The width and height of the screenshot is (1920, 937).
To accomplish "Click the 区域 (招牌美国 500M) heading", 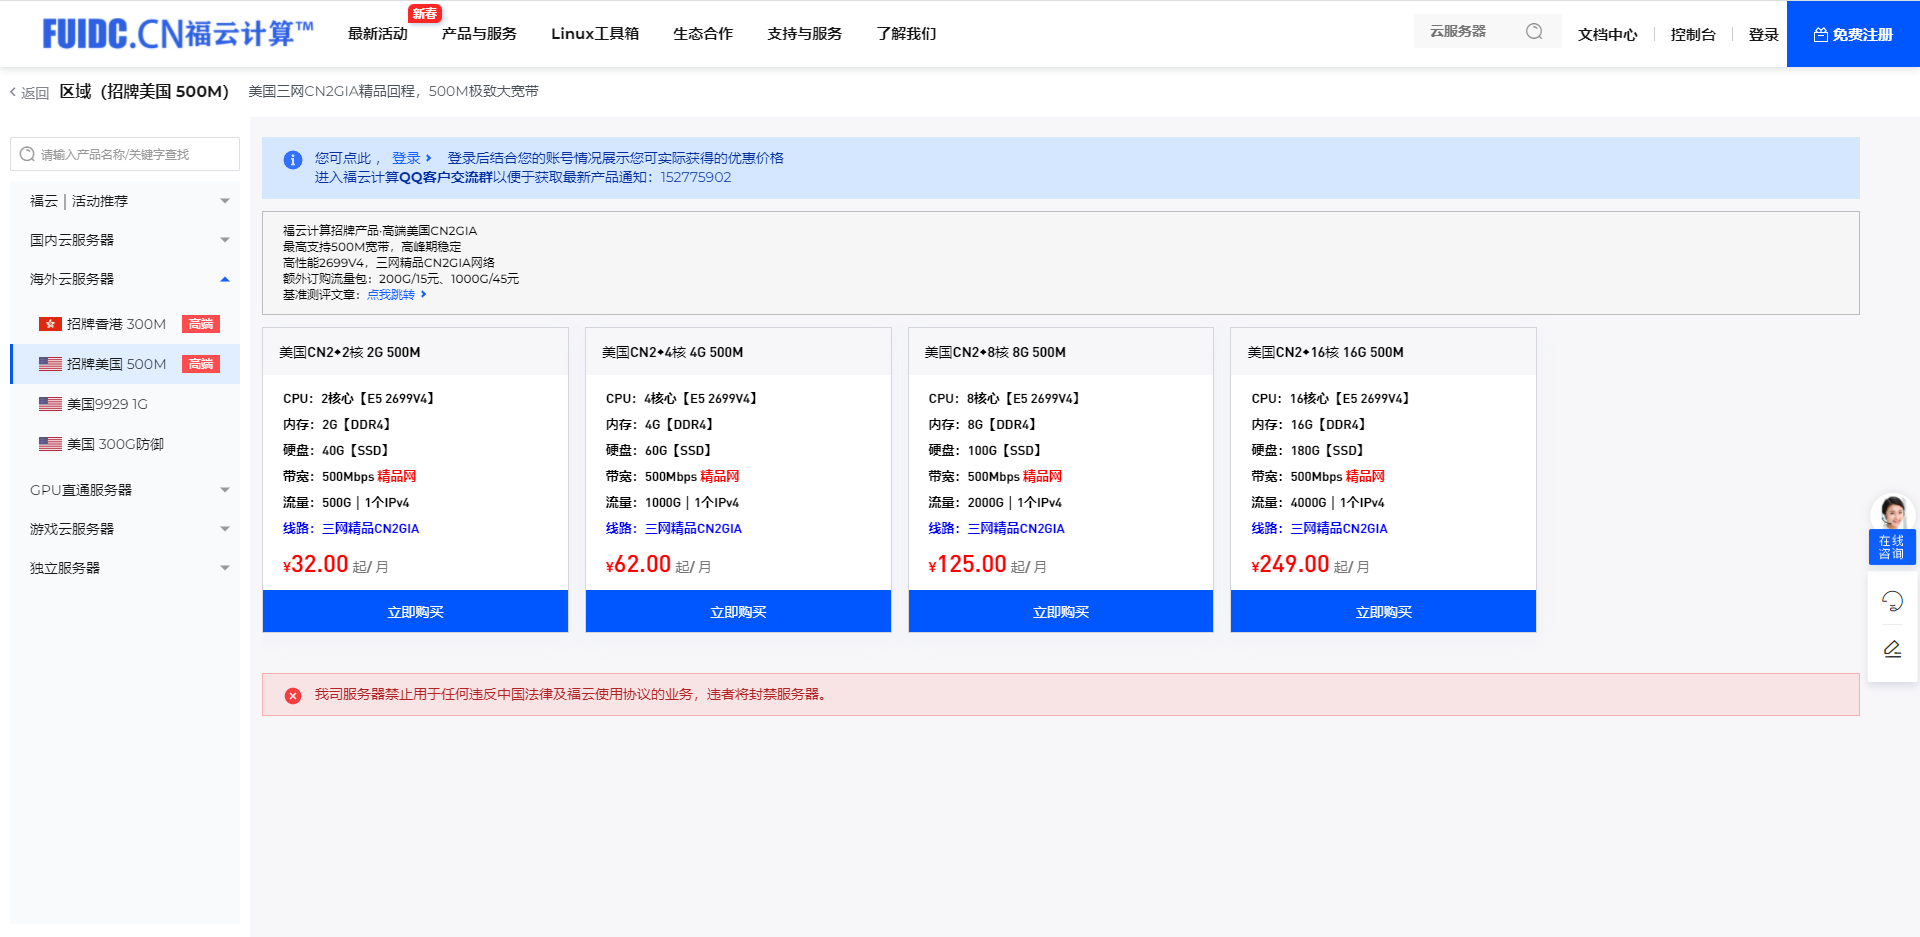I will pyautogui.click(x=144, y=91).
